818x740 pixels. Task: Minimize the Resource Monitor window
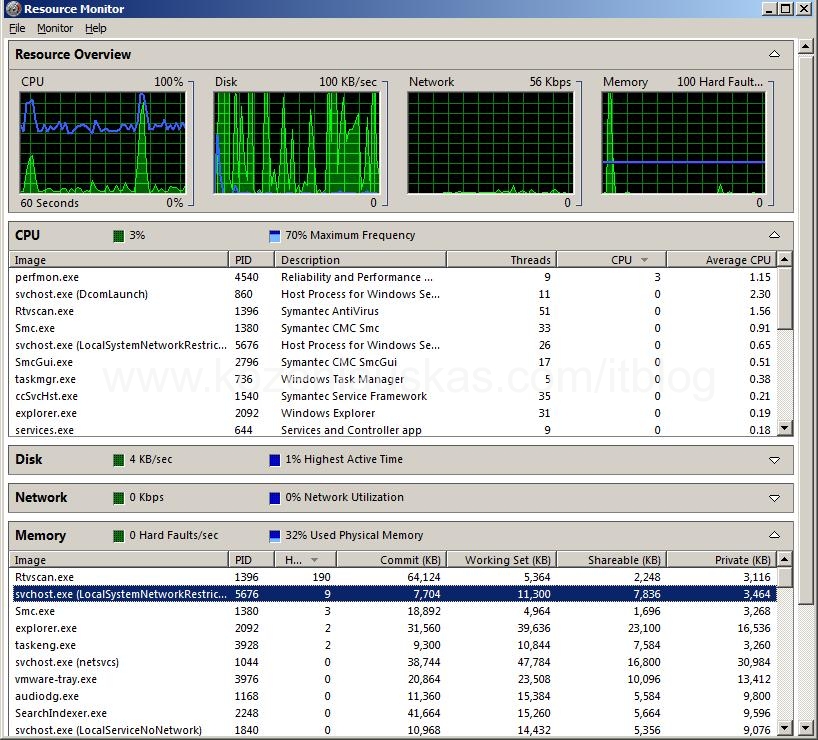pos(769,9)
